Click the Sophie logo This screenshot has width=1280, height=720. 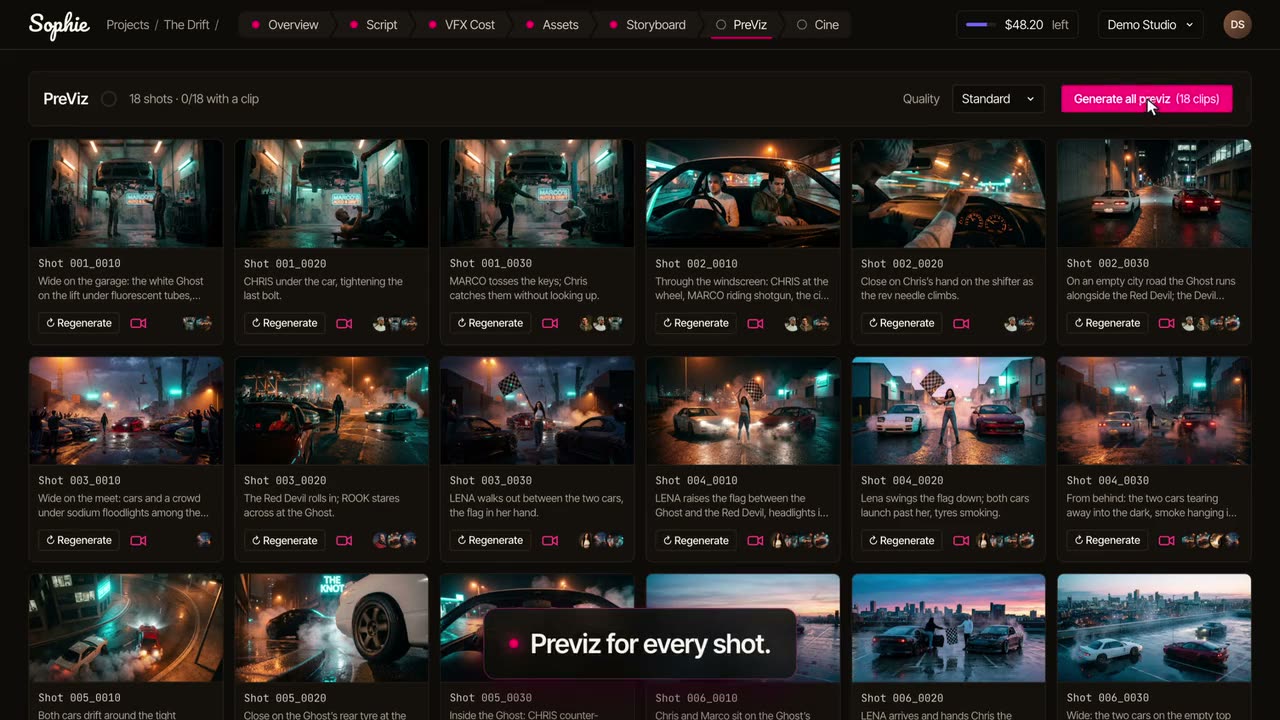pos(59,25)
